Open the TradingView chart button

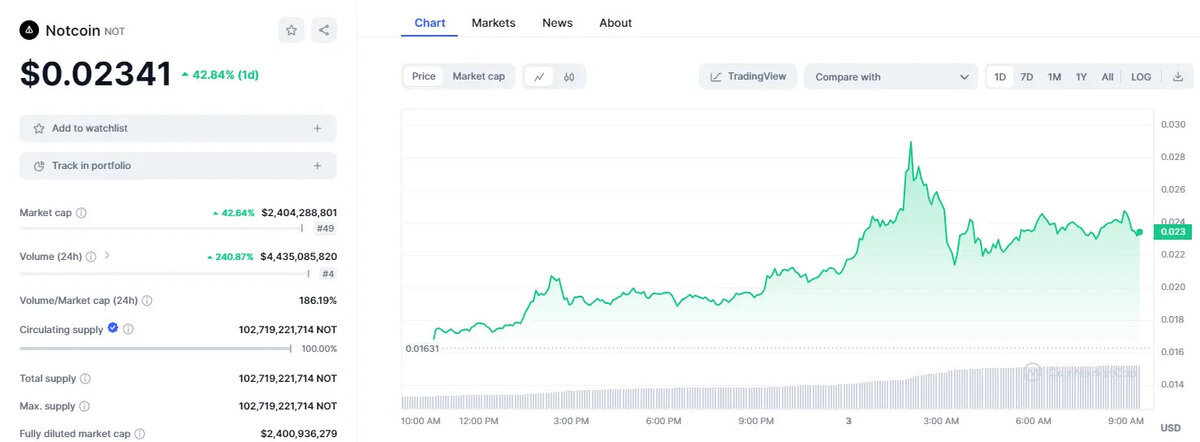(x=748, y=76)
